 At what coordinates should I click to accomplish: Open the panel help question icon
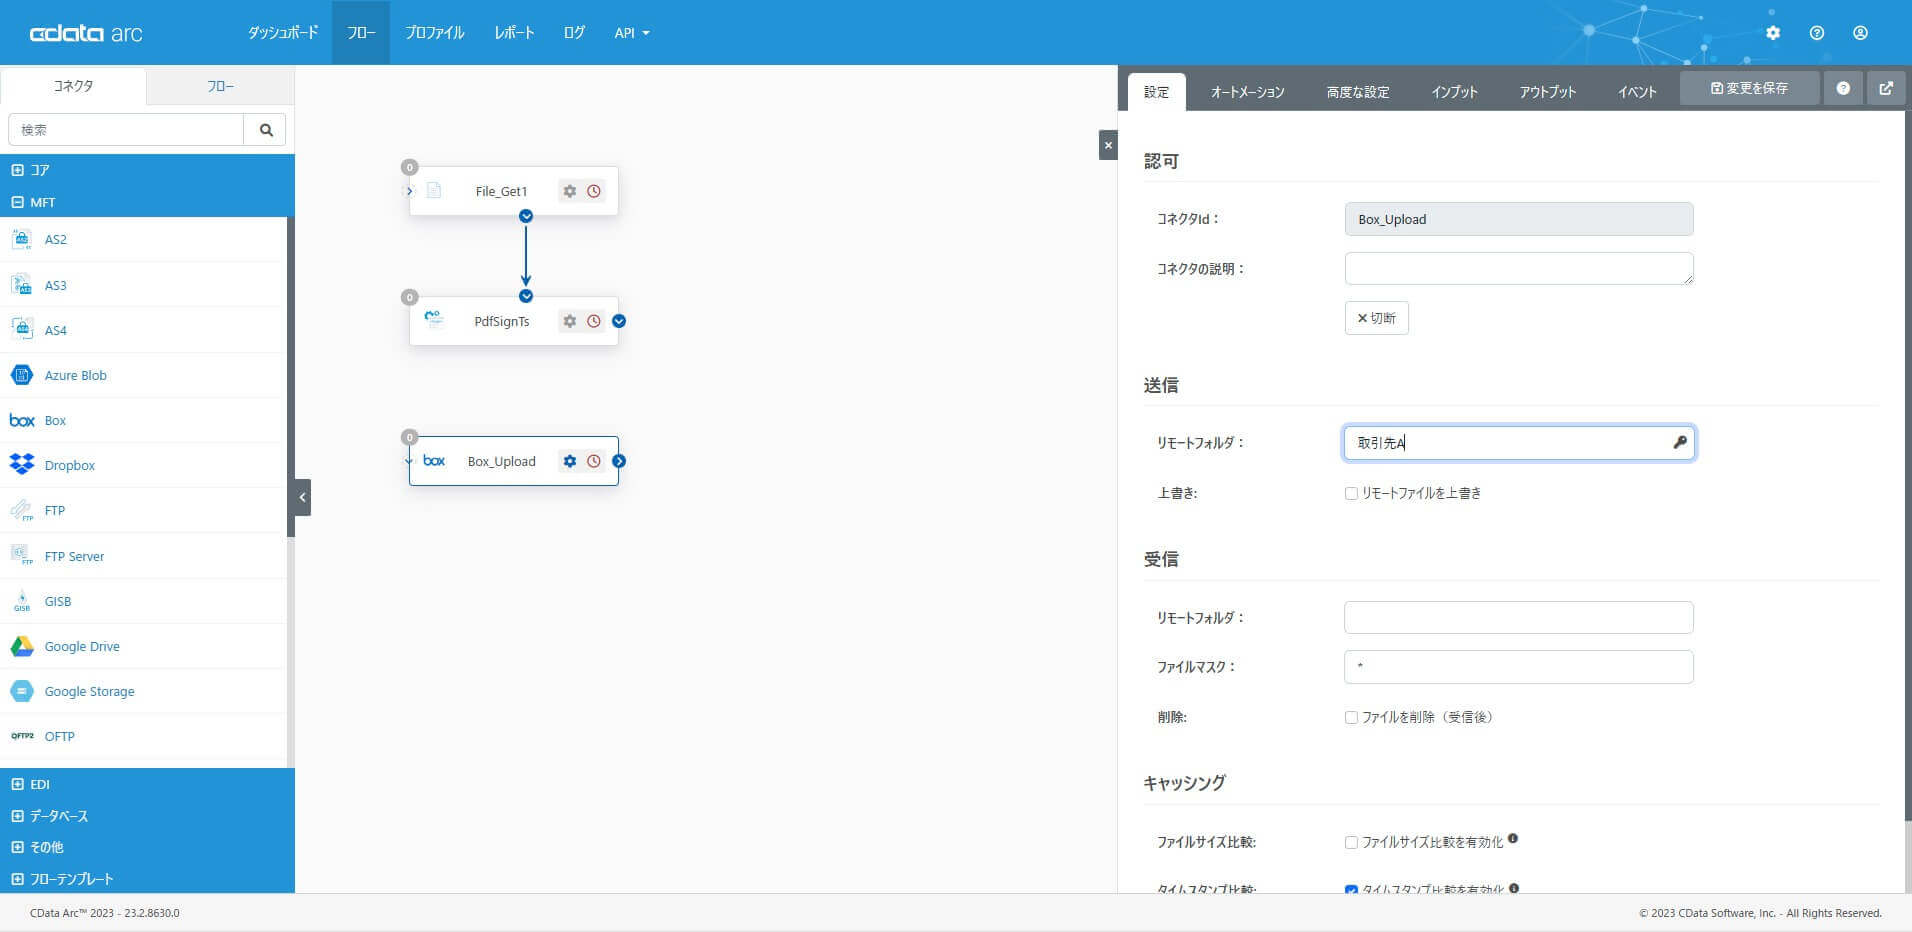[x=1843, y=88]
